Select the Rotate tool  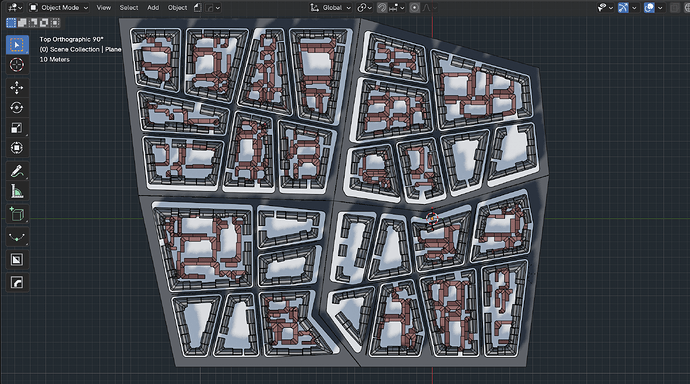click(x=17, y=108)
